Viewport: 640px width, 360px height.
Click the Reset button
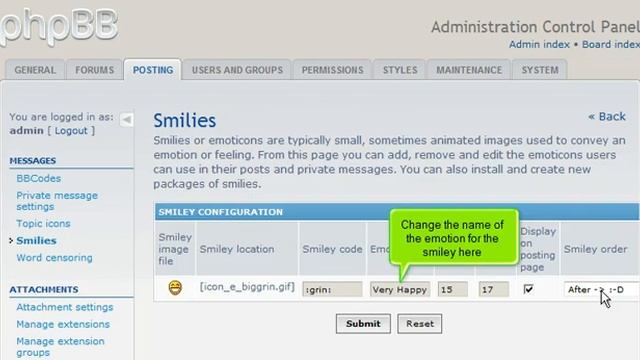(x=420, y=324)
